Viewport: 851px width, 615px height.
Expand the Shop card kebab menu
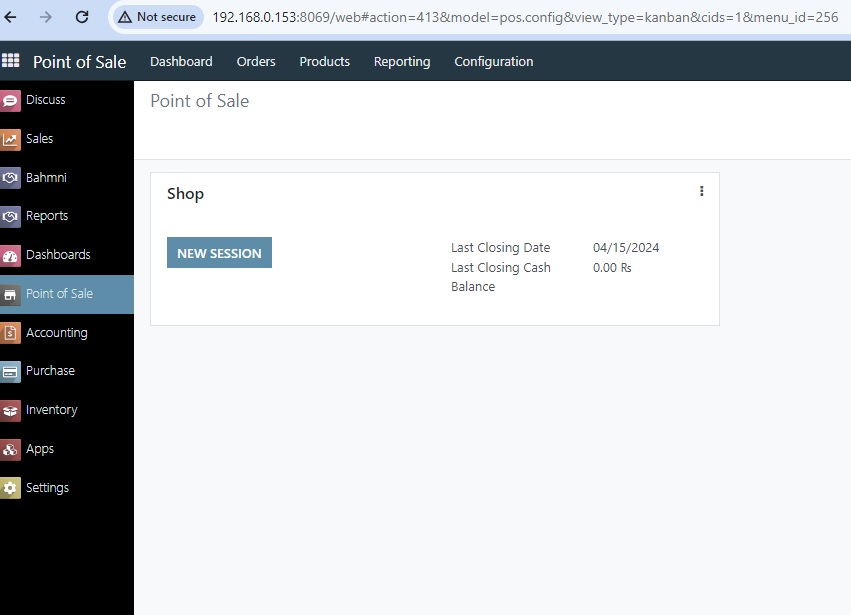pyautogui.click(x=701, y=191)
